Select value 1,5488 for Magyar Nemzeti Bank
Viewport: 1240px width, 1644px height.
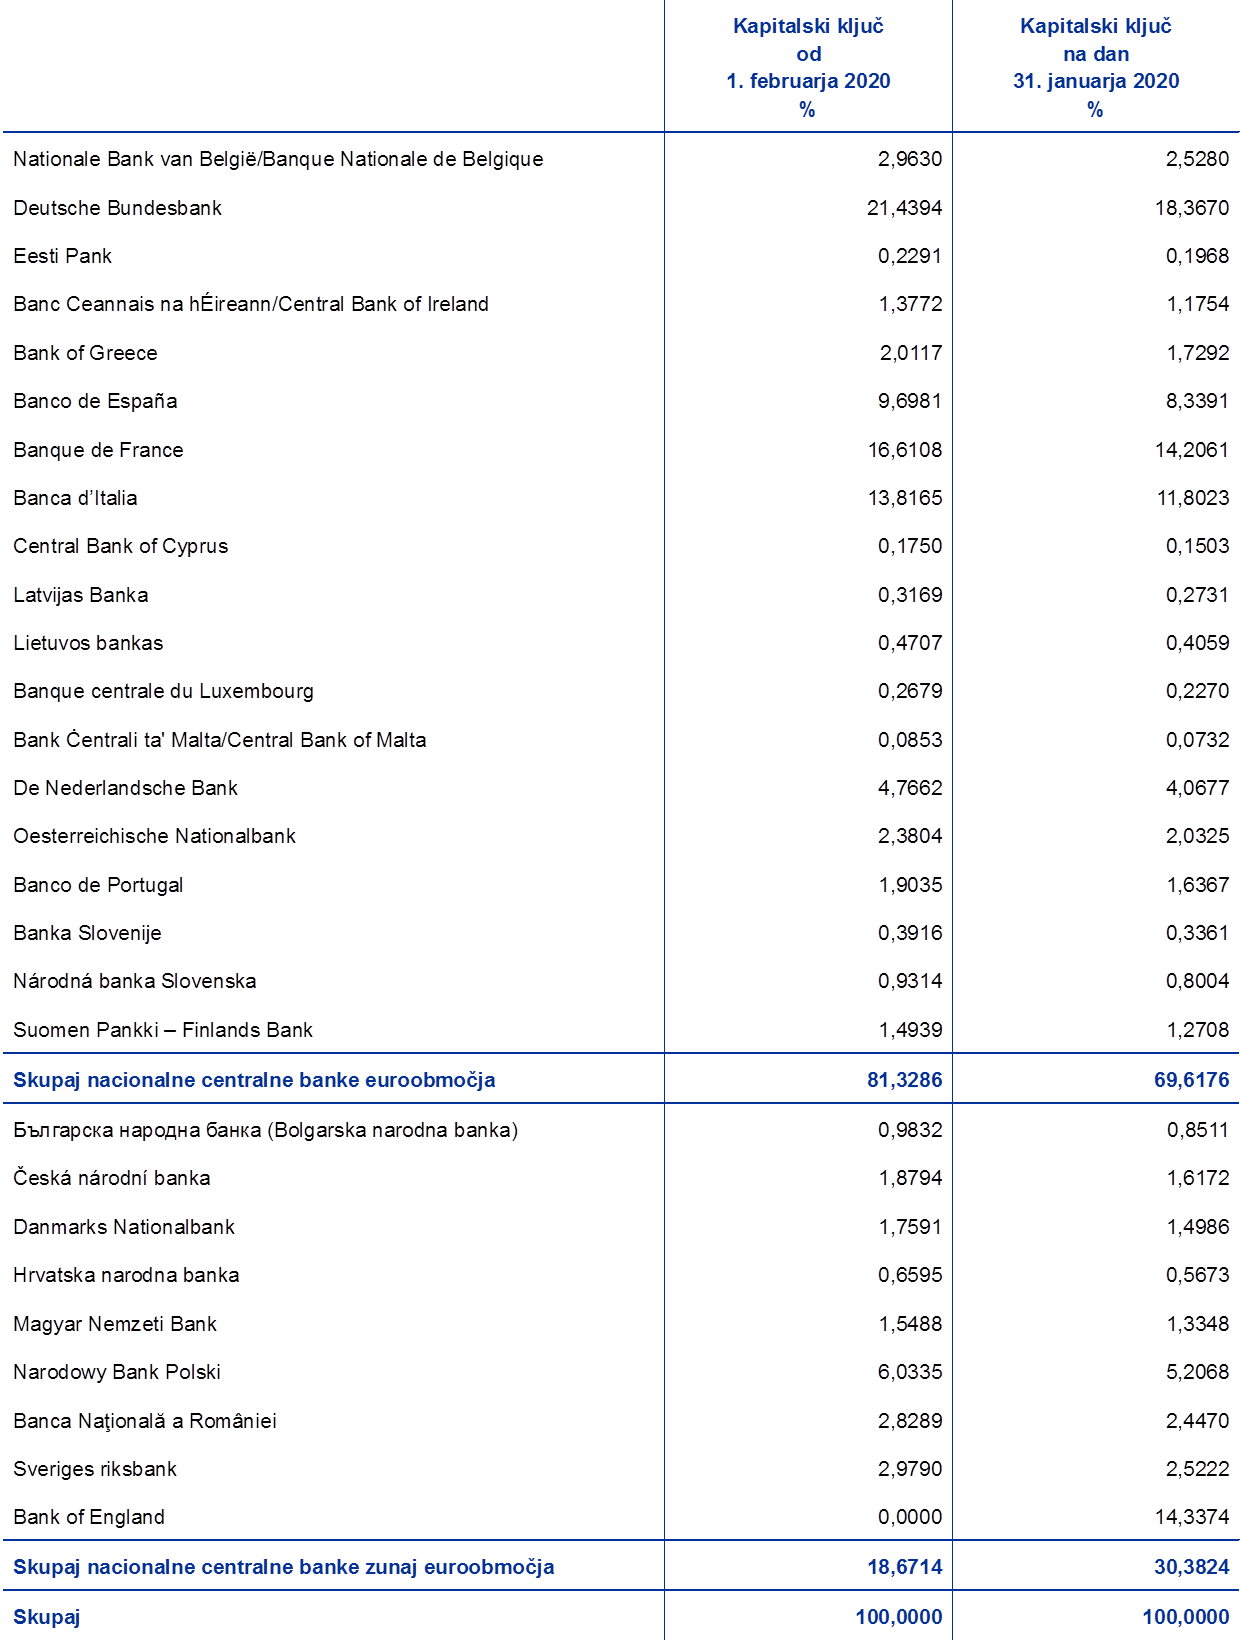[x=910, y=1324]
